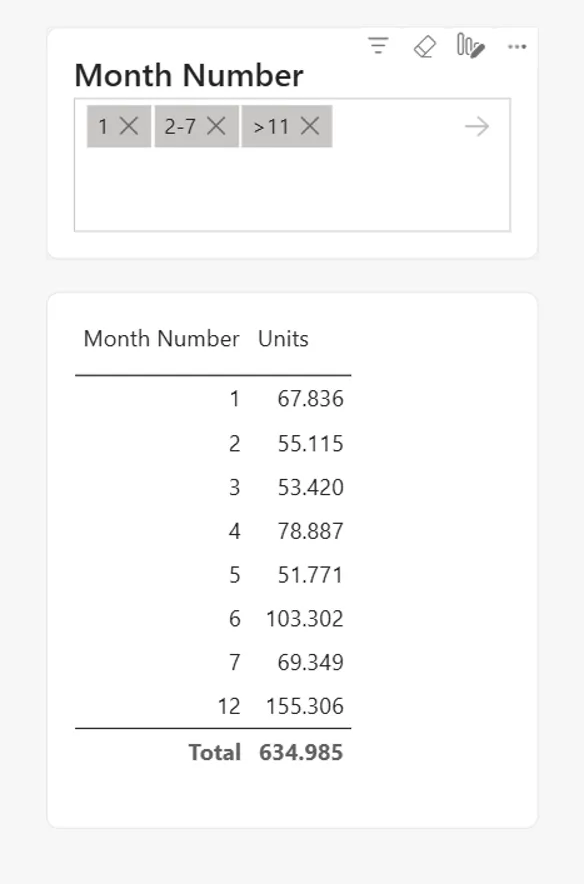584x884 pixels.
Task: Open the more options ellipsis menu
Action: coord(517,47)
